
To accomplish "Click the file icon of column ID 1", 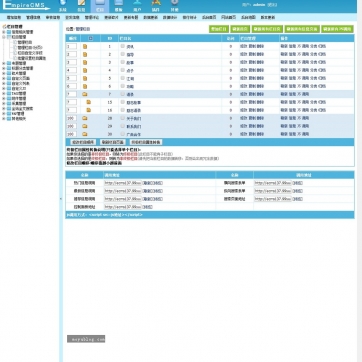I will coord(85,47).
